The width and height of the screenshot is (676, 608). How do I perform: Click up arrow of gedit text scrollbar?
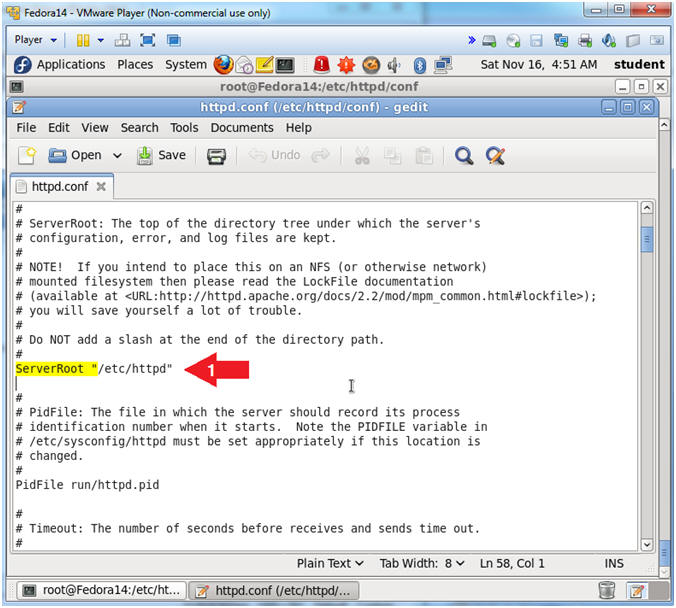pos(647,208)
